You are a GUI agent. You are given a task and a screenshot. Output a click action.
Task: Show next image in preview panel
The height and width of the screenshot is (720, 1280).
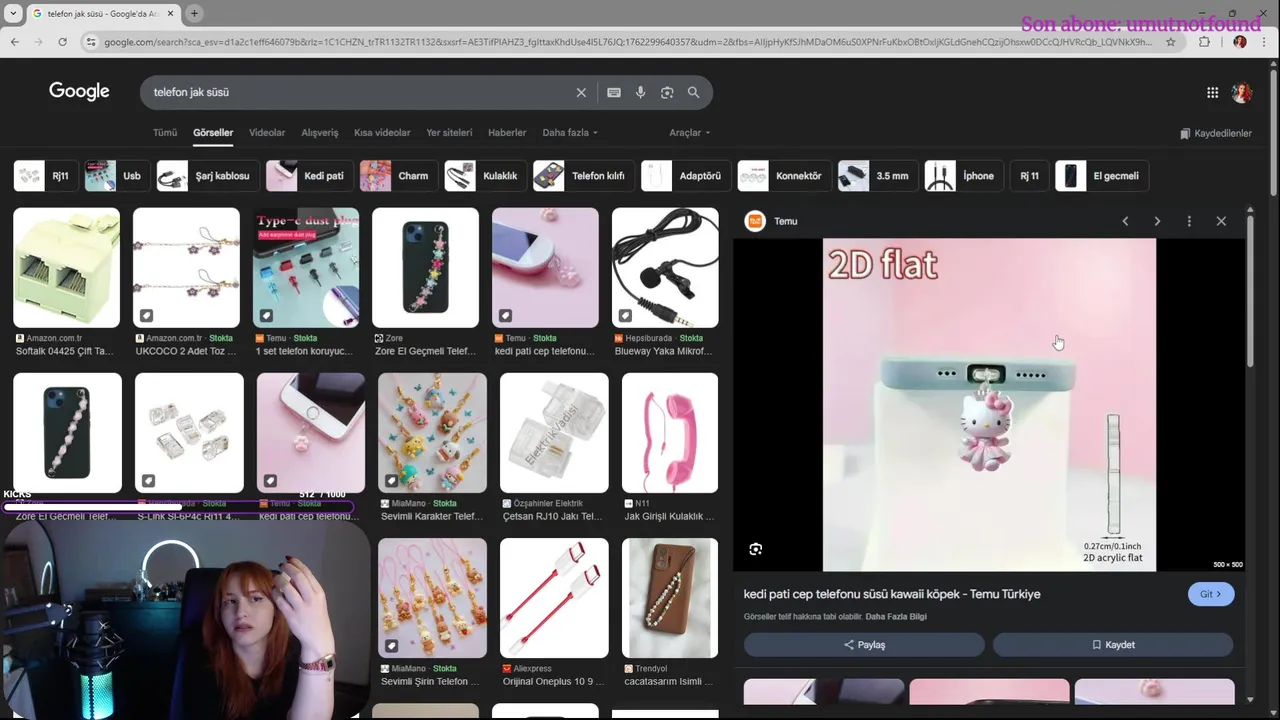(1157, 221)
